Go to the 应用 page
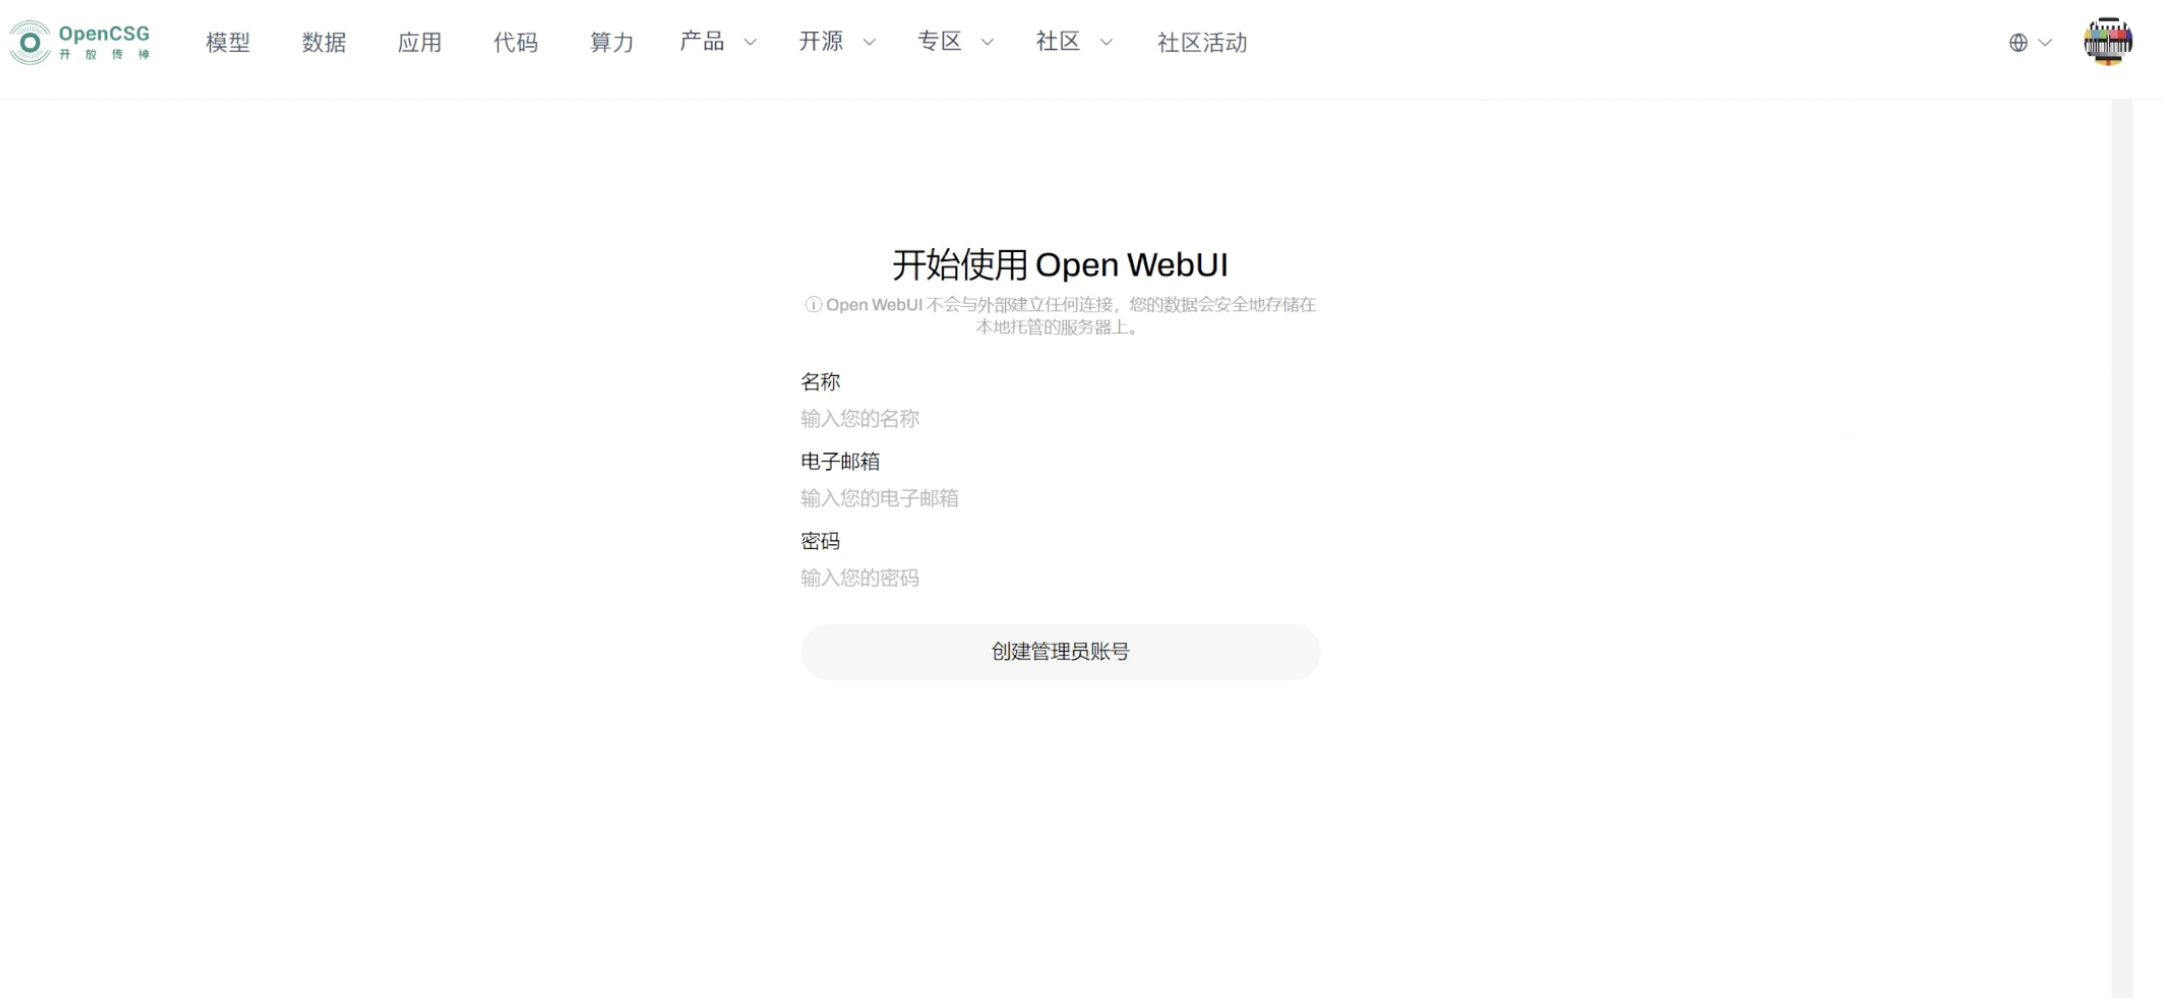 click(x=420, y=42)
